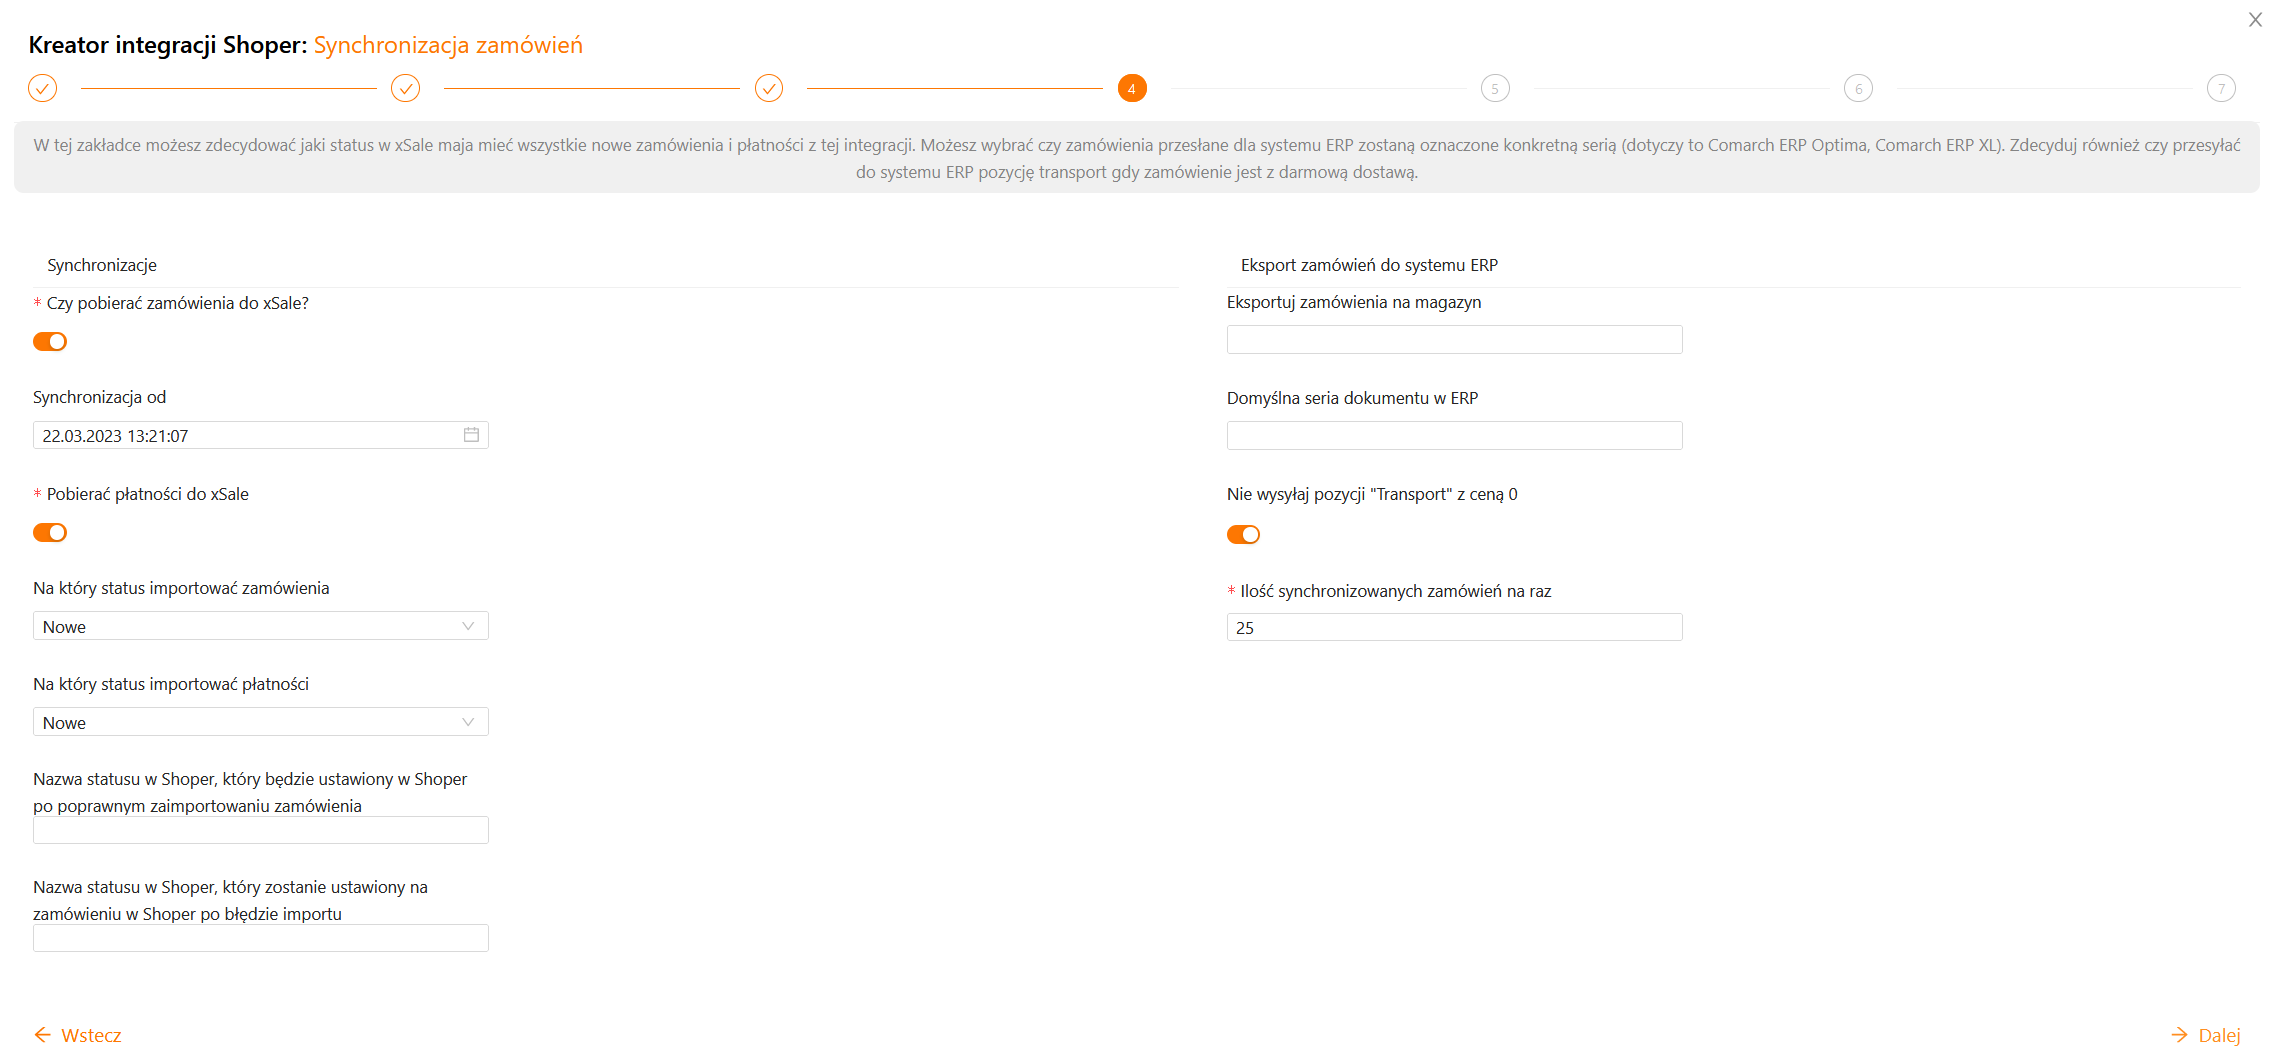
Task: Click the third completed wizard step checkmark
Action: (x=768, y=88)
